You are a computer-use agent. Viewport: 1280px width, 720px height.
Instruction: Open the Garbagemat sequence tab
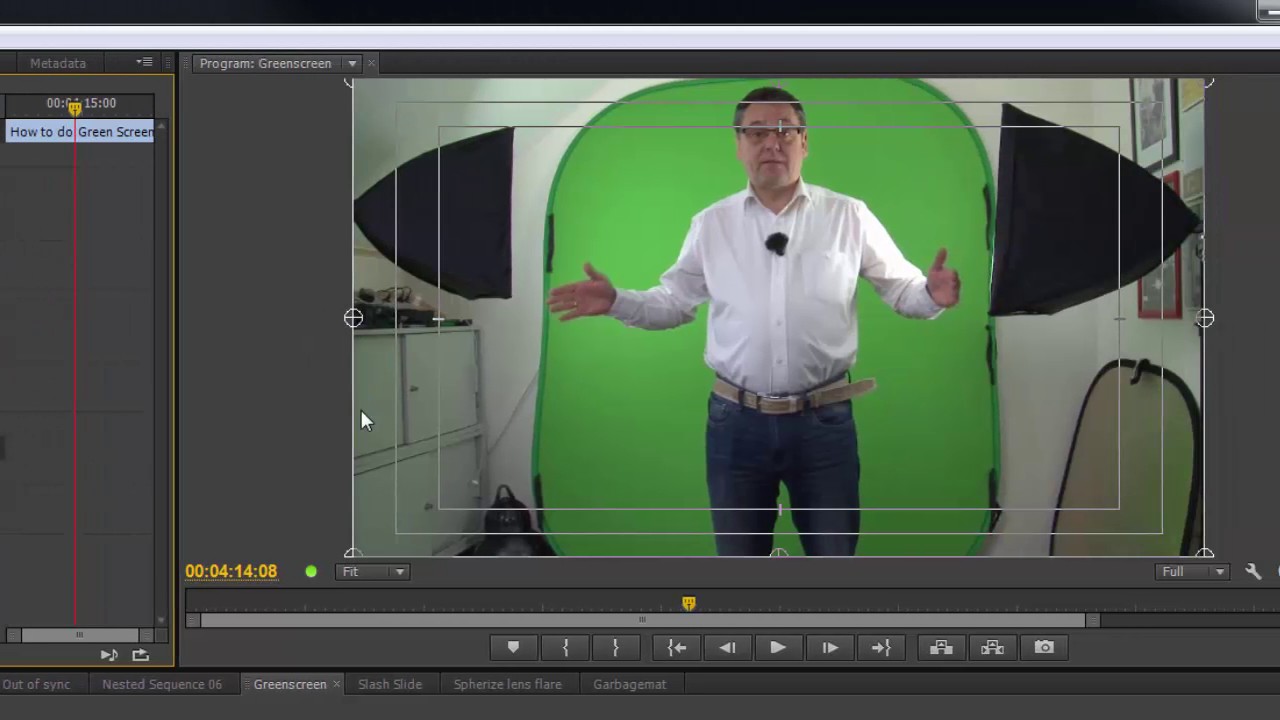click(630, 684)
